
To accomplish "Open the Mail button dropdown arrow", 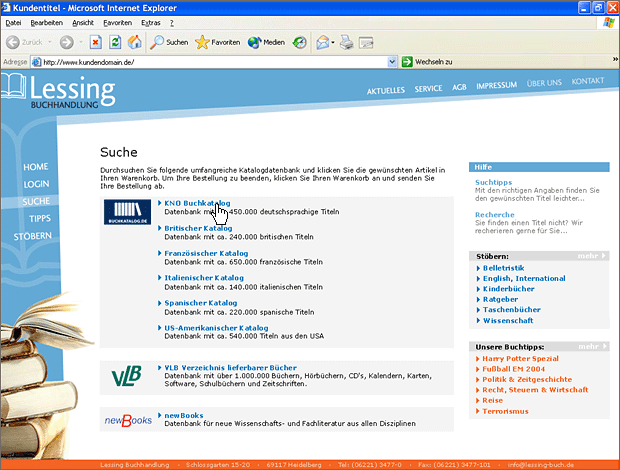I will tap(333, 42).
